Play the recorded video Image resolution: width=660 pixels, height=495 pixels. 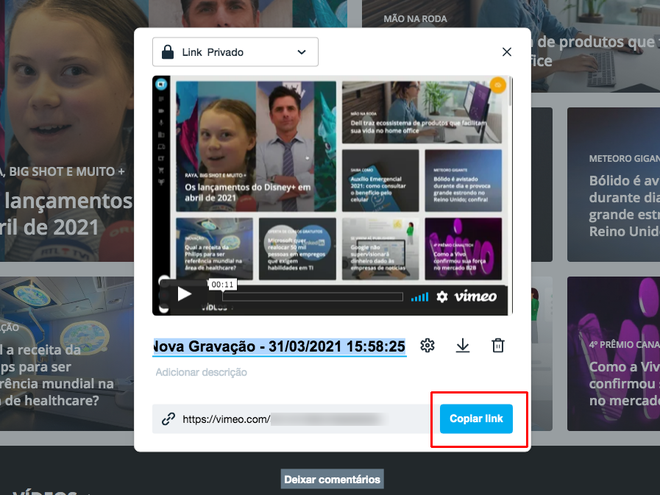[184, 294]
